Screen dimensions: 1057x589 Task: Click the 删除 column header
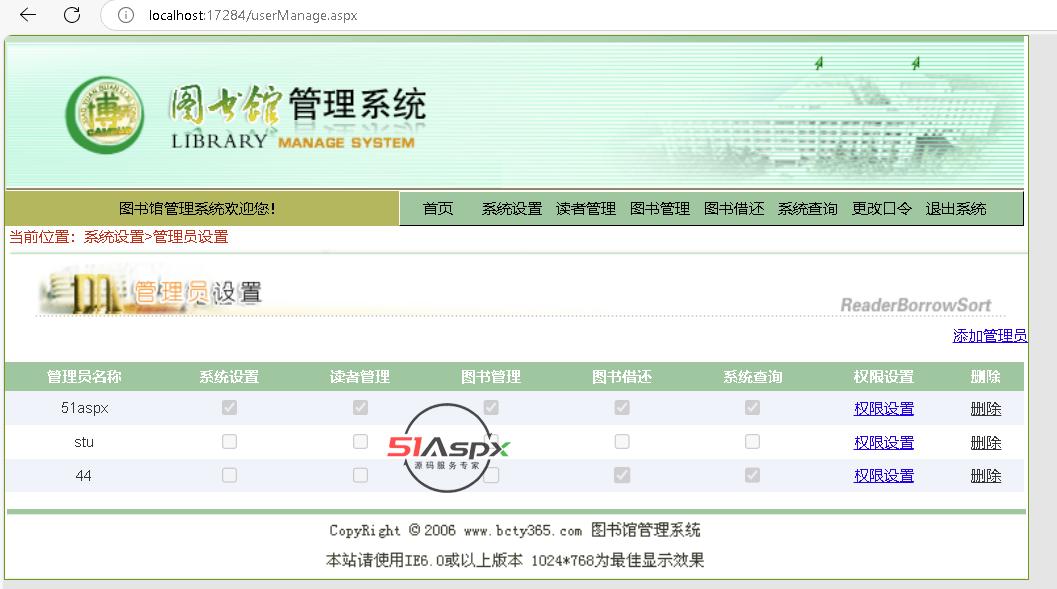click(x=986, y=377)
